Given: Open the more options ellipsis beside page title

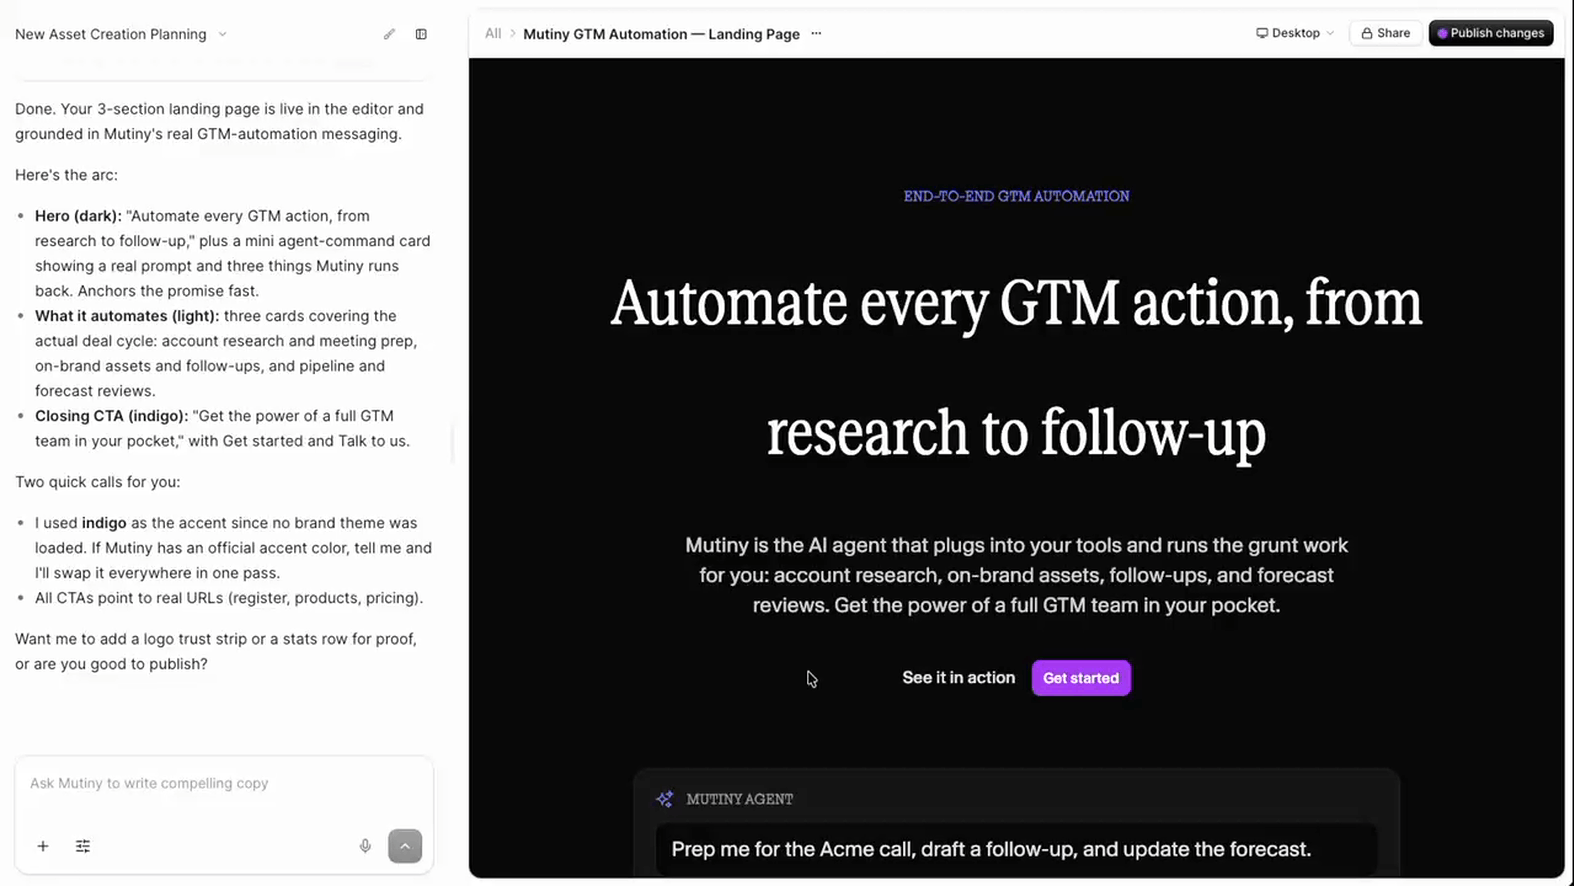Looking at the screenshot, I should (816, 33).
